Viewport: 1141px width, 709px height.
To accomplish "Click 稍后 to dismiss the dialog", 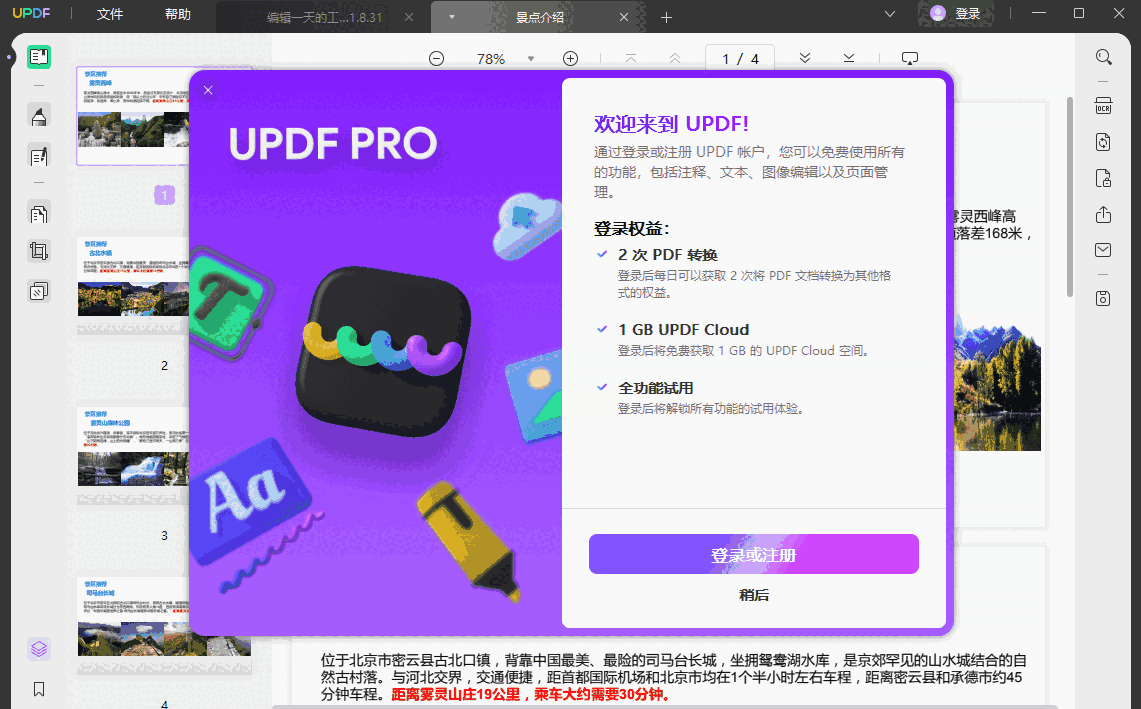I will pyautogui.click(x=754, y=596).
